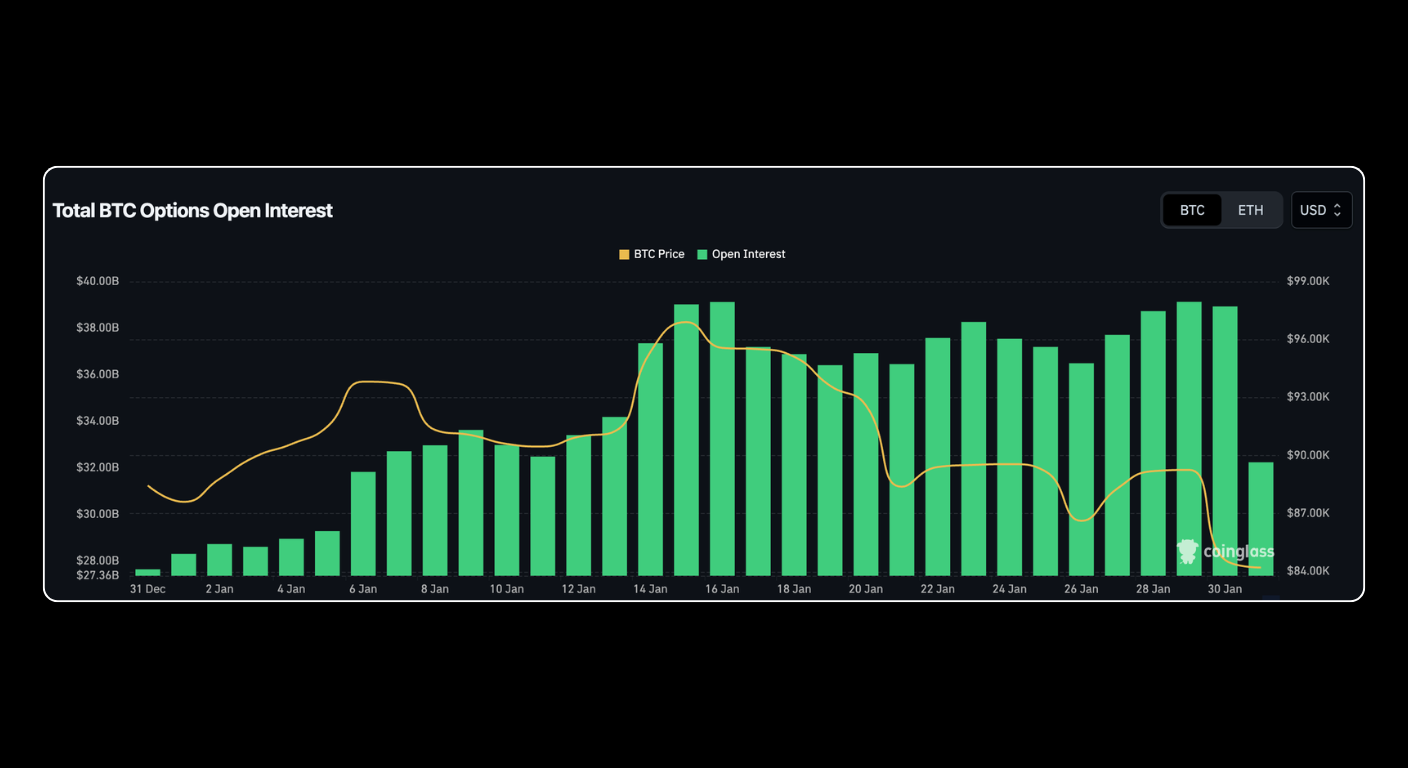Click the coinglass bear logo watermark
This screenshot has height=768, width=1408.
click(x=1187, y=552)
